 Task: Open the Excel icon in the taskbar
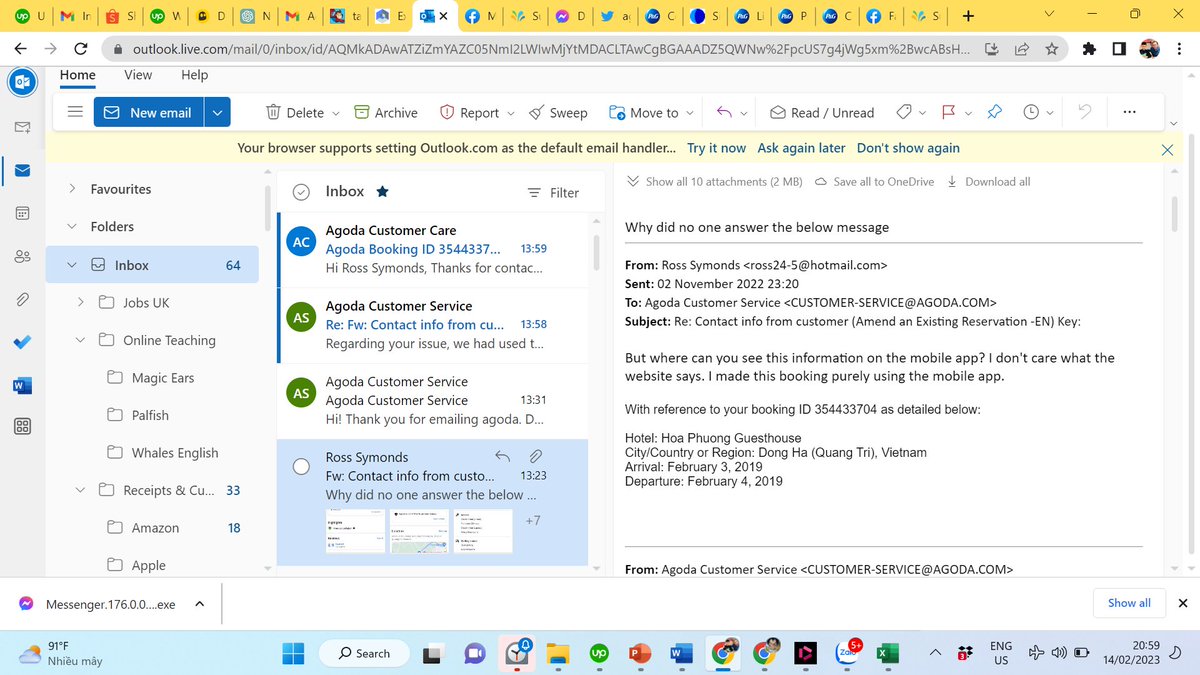click(x=885, y=653)
